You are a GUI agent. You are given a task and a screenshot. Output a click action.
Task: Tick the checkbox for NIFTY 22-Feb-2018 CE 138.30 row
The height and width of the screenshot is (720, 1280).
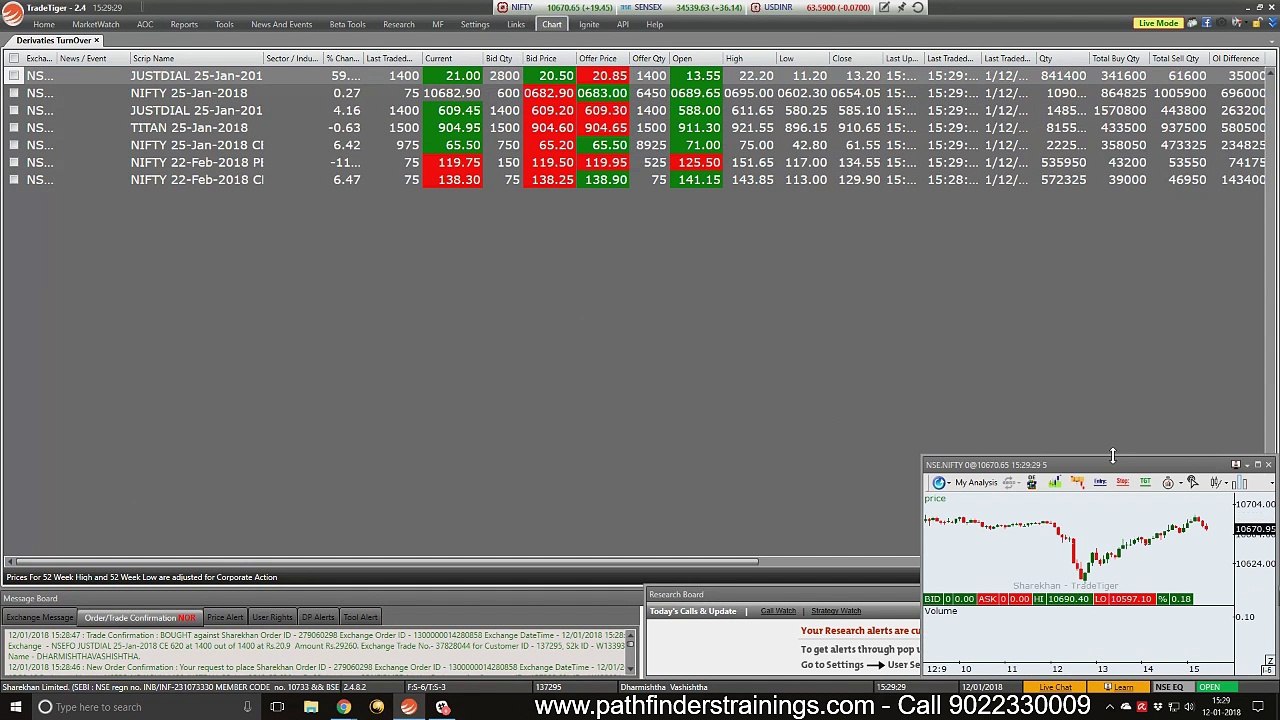click(x=14, y=180)
